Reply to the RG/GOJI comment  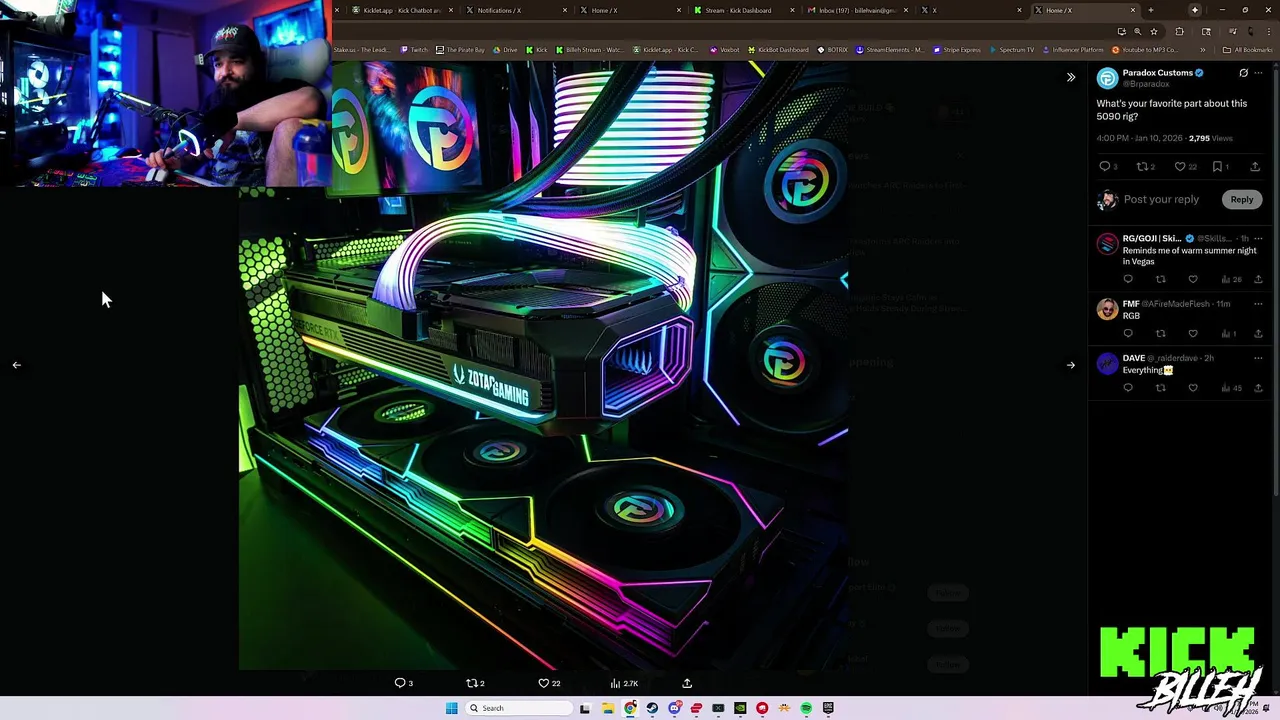click(1128, 279)
